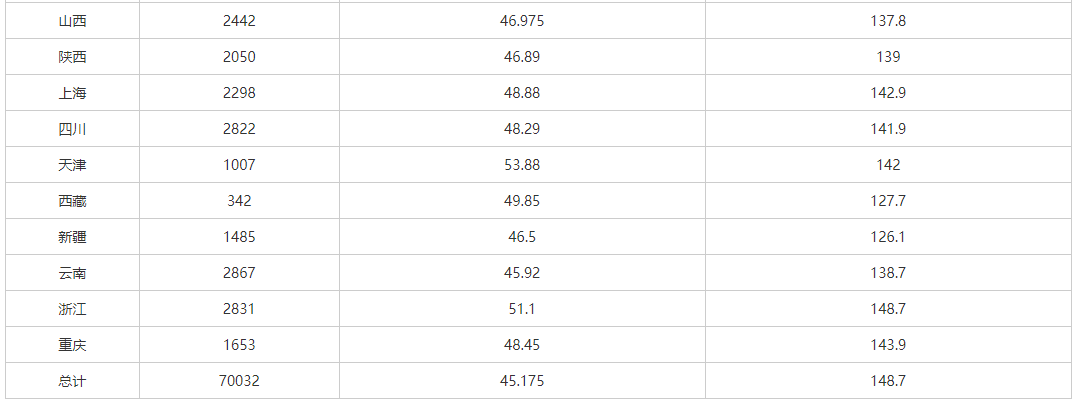Viewport: 1076px width, 403px height.
Task: Click the 山西 province cell
Action: (x=72, y=21)
